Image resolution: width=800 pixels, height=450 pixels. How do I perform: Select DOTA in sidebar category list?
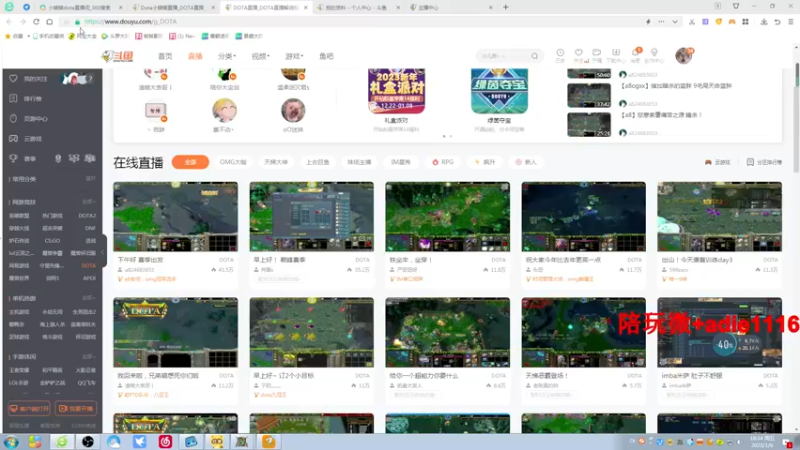[89, 266]
